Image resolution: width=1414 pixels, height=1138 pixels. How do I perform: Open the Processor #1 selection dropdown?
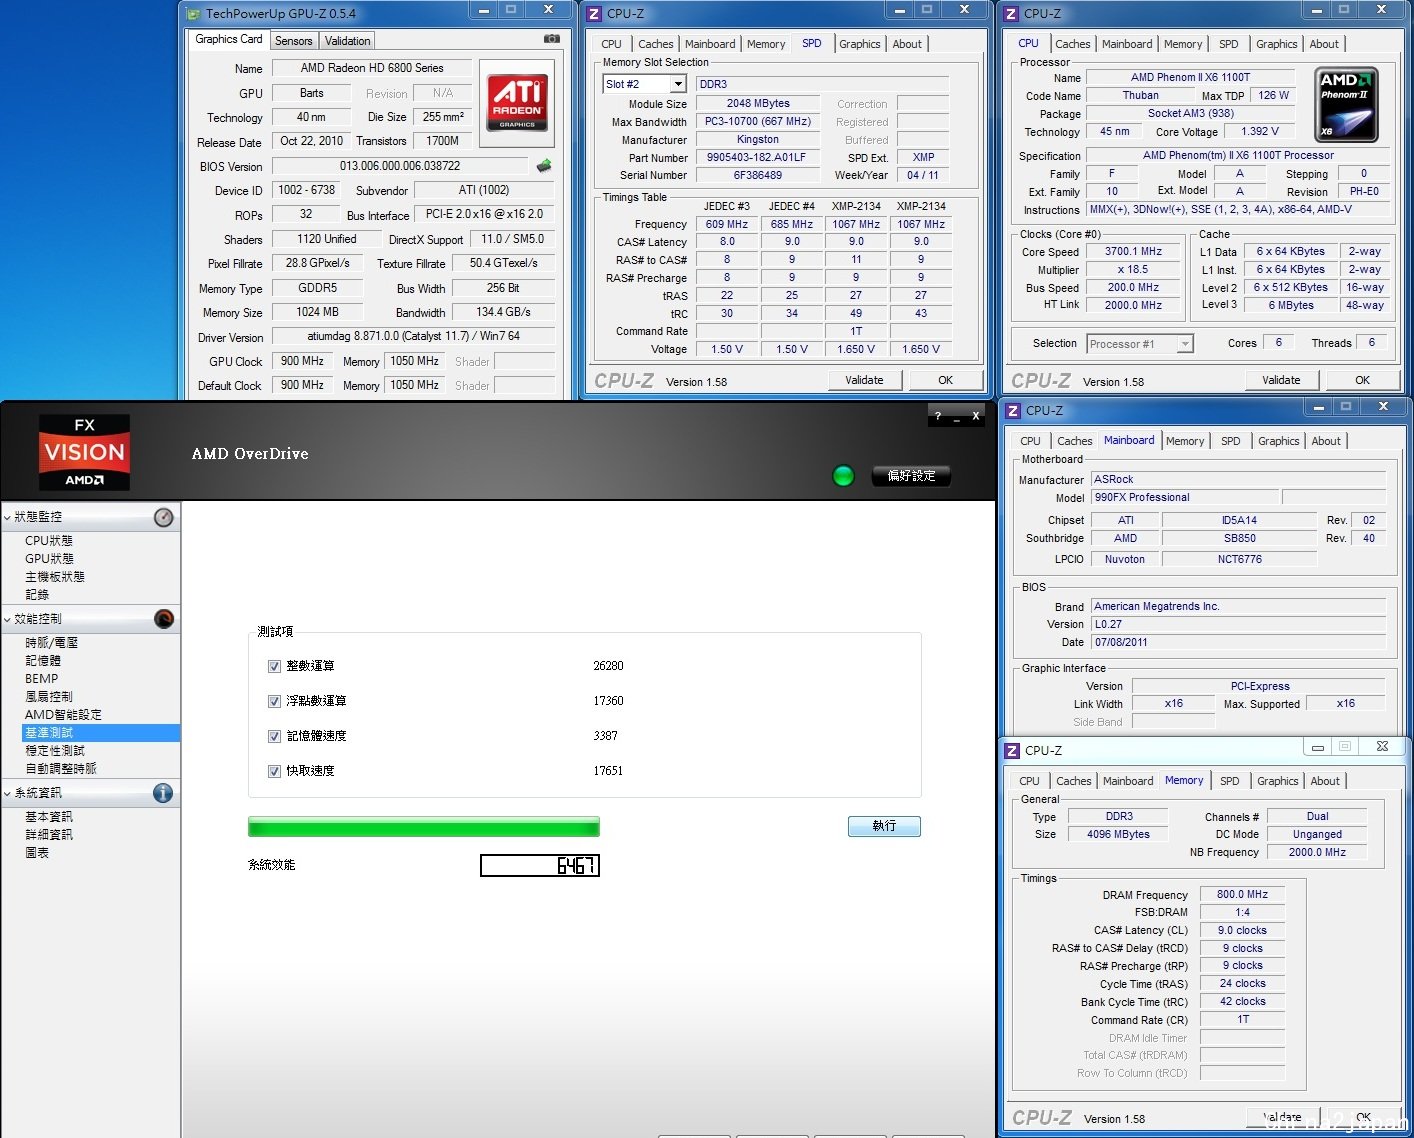coord(1185,344)
